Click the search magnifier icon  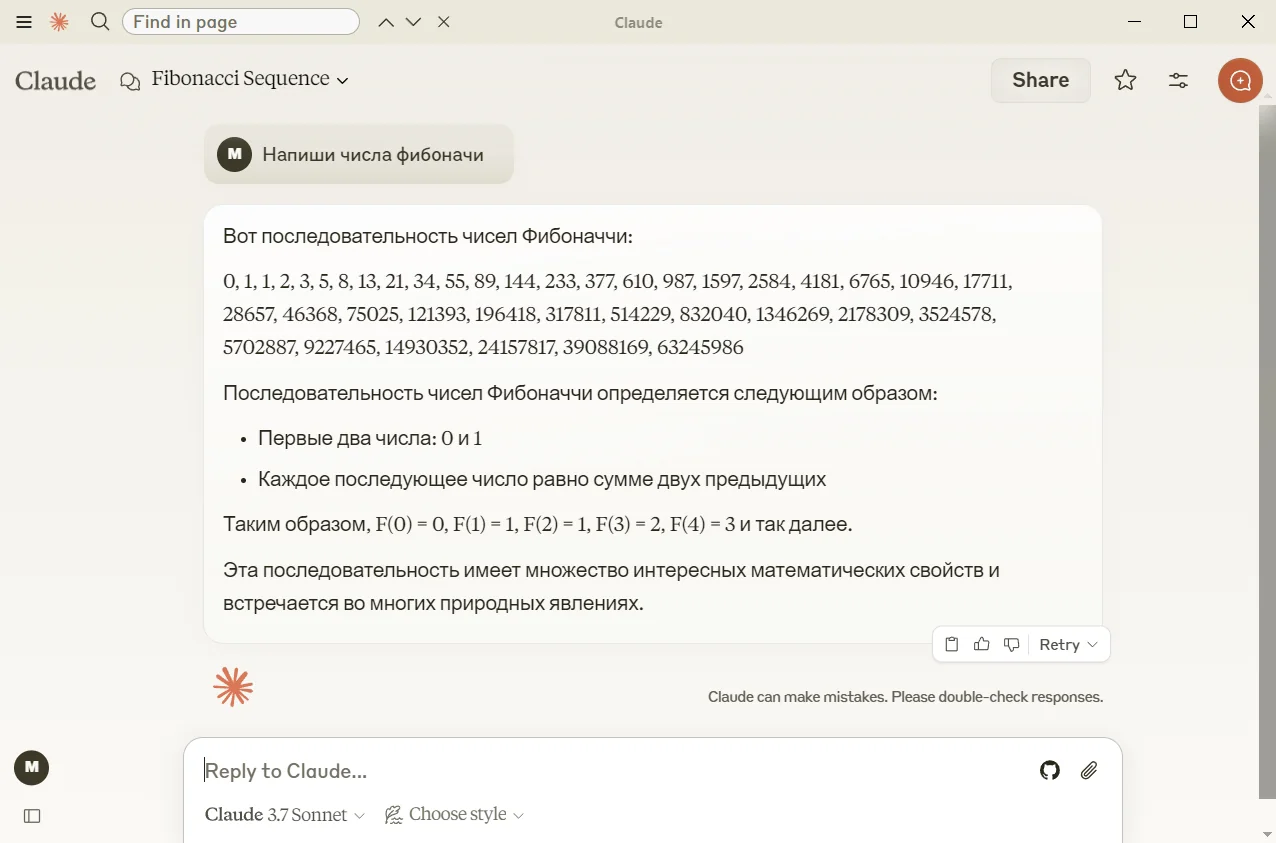click(x=99, y=22)
